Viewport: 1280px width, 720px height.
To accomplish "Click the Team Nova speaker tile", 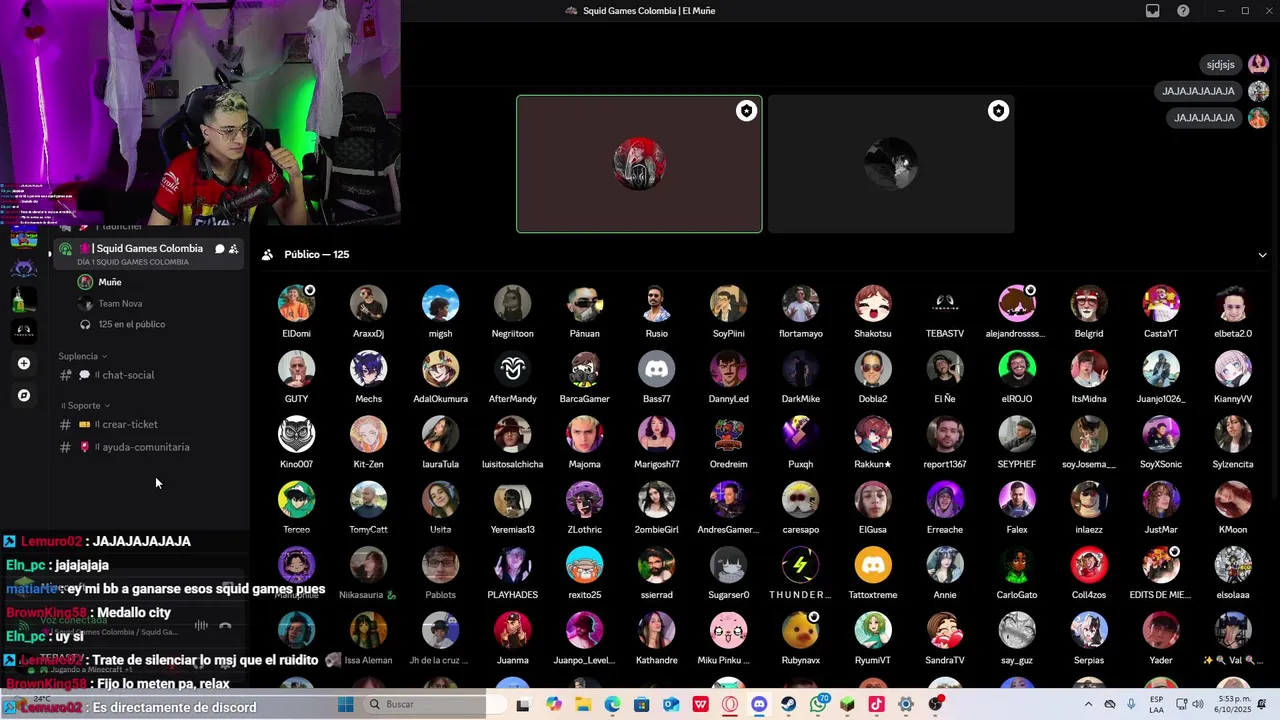I will (x=891, y=164).
